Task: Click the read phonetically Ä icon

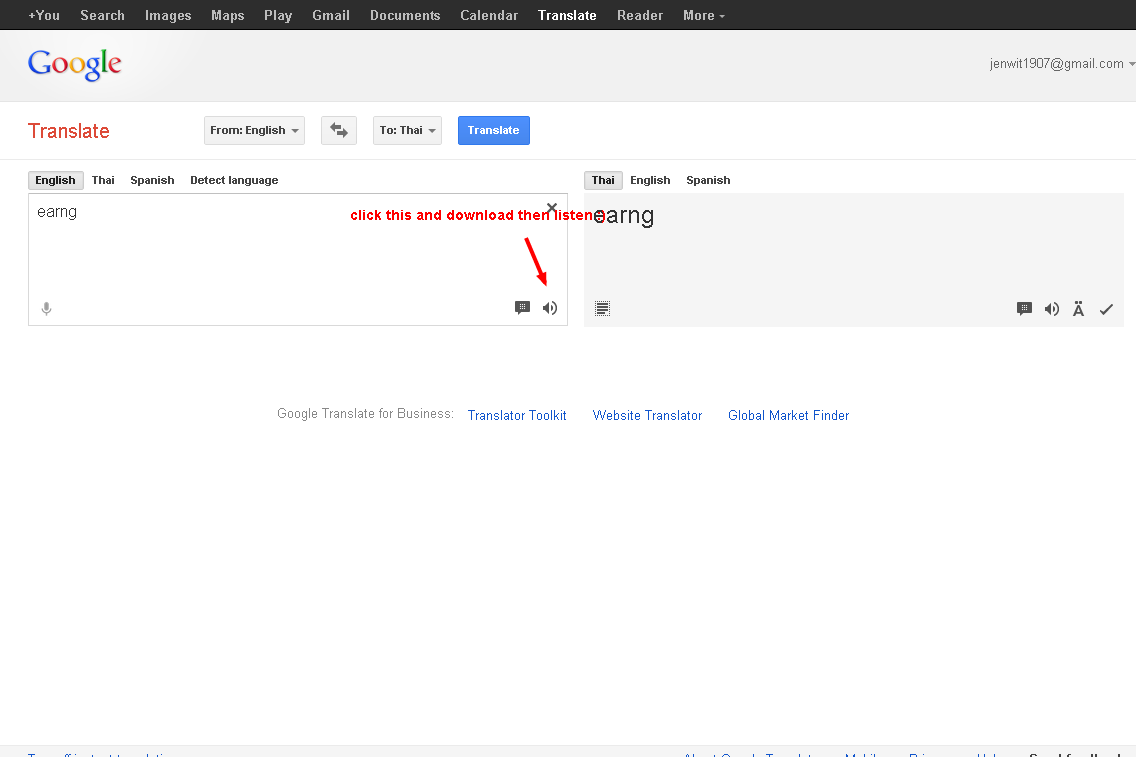Action: [1078, 309]
